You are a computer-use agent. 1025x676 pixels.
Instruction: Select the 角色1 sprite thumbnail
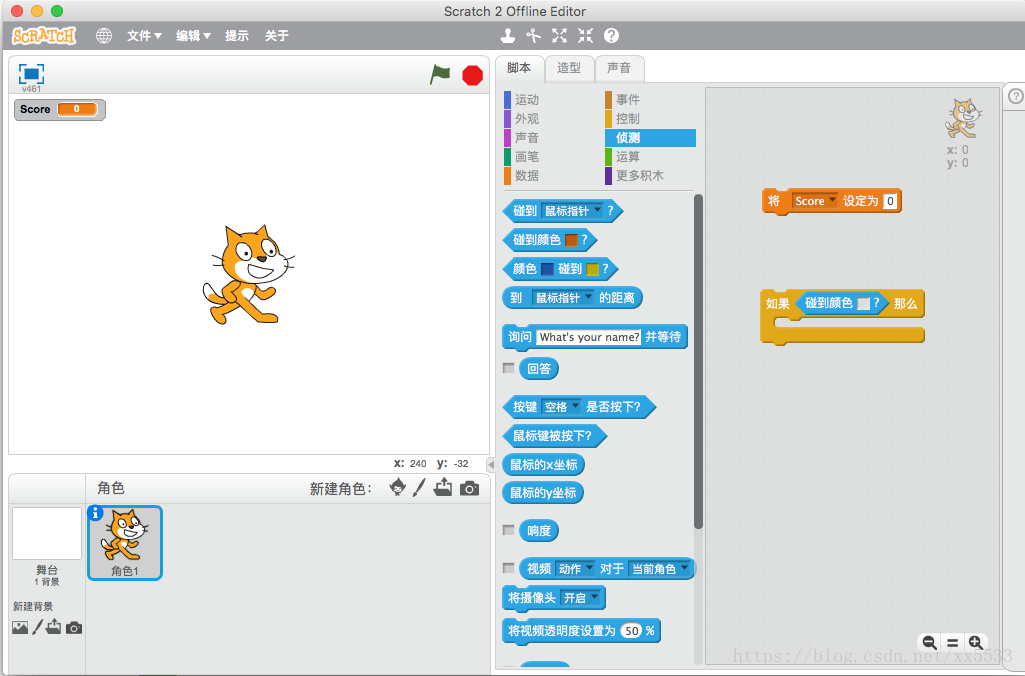point(125,543)
